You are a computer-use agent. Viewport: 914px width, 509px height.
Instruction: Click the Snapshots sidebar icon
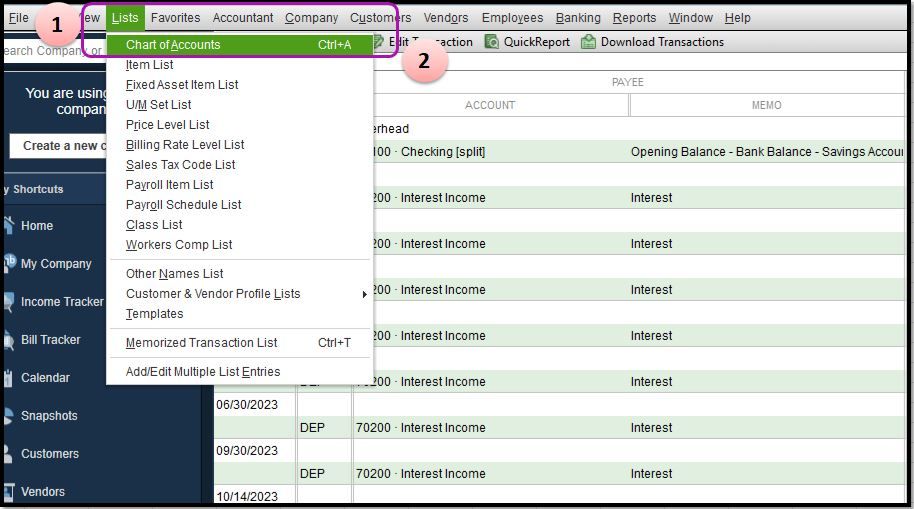[8, 416]
